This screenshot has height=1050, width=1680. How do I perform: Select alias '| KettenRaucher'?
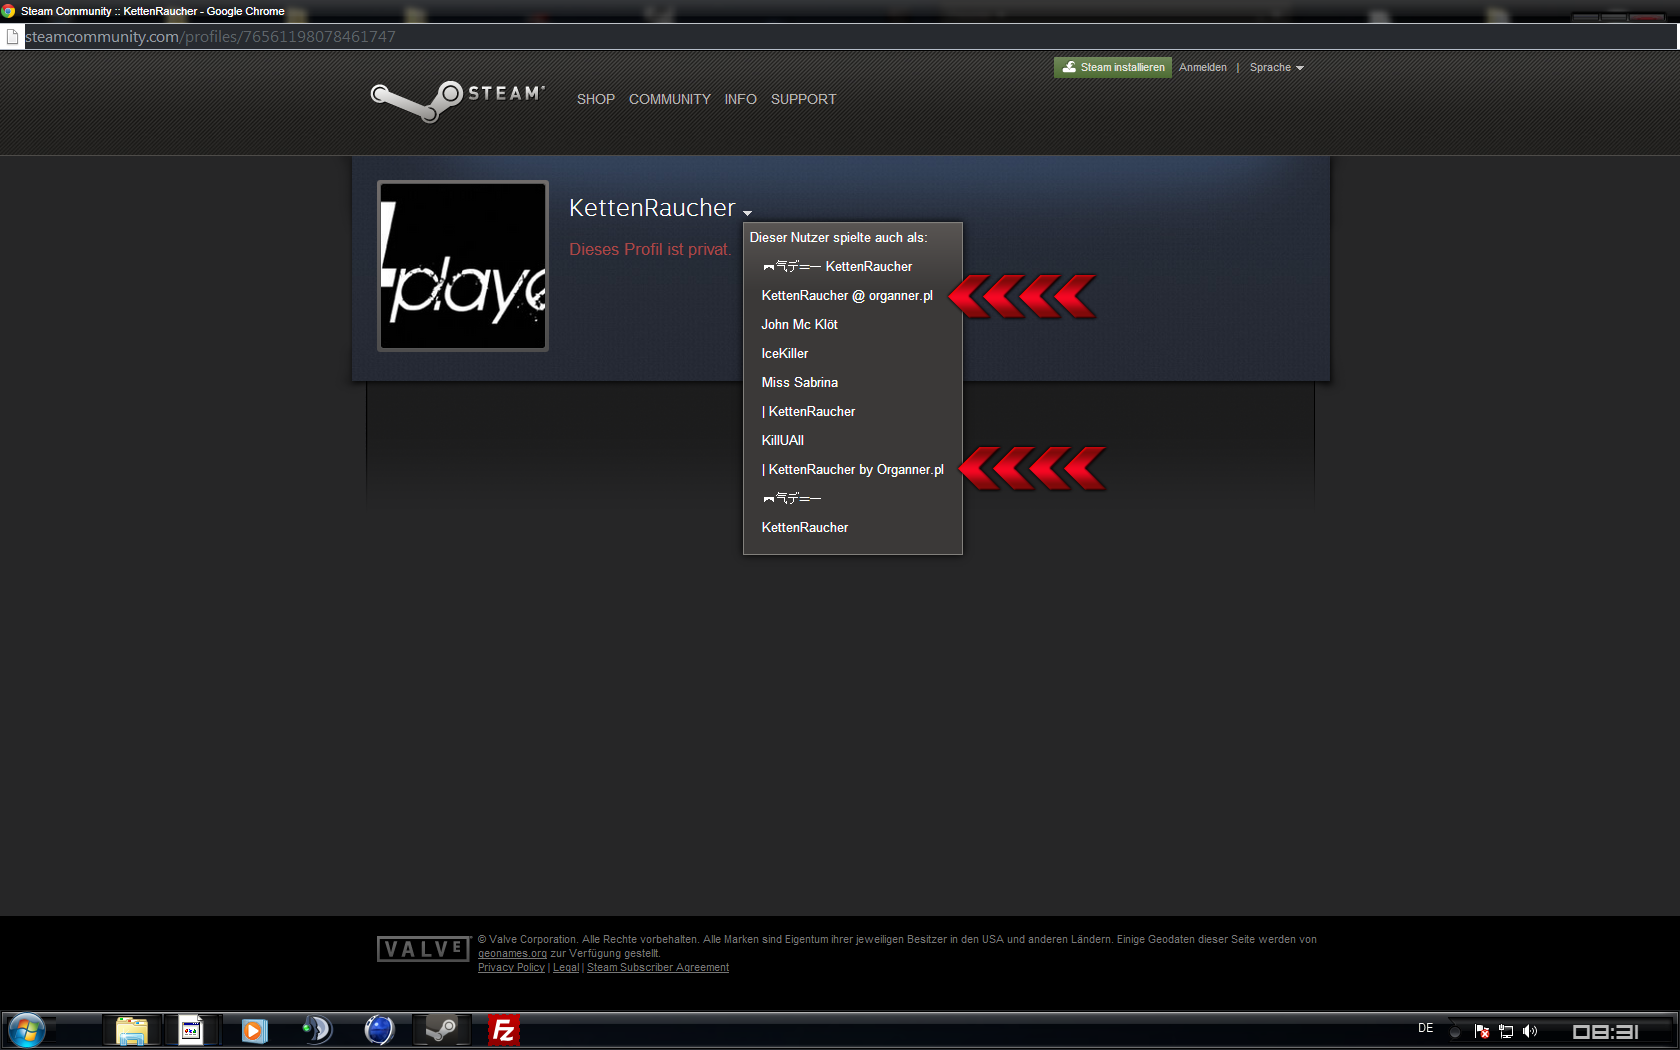pos(808,411)
